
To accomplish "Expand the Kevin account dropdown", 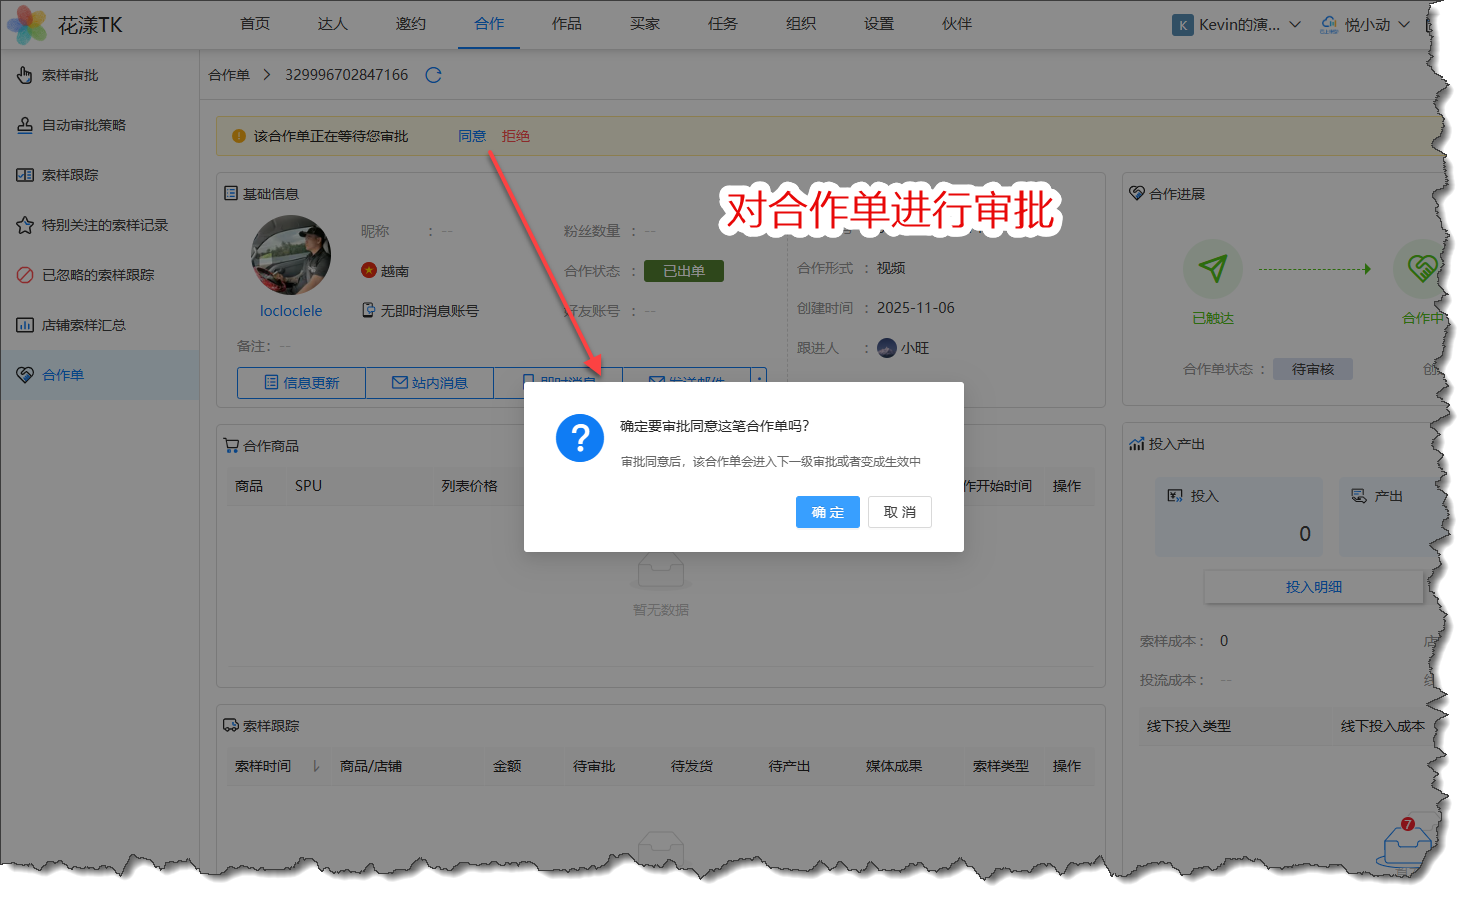I will pos(1237,25).
